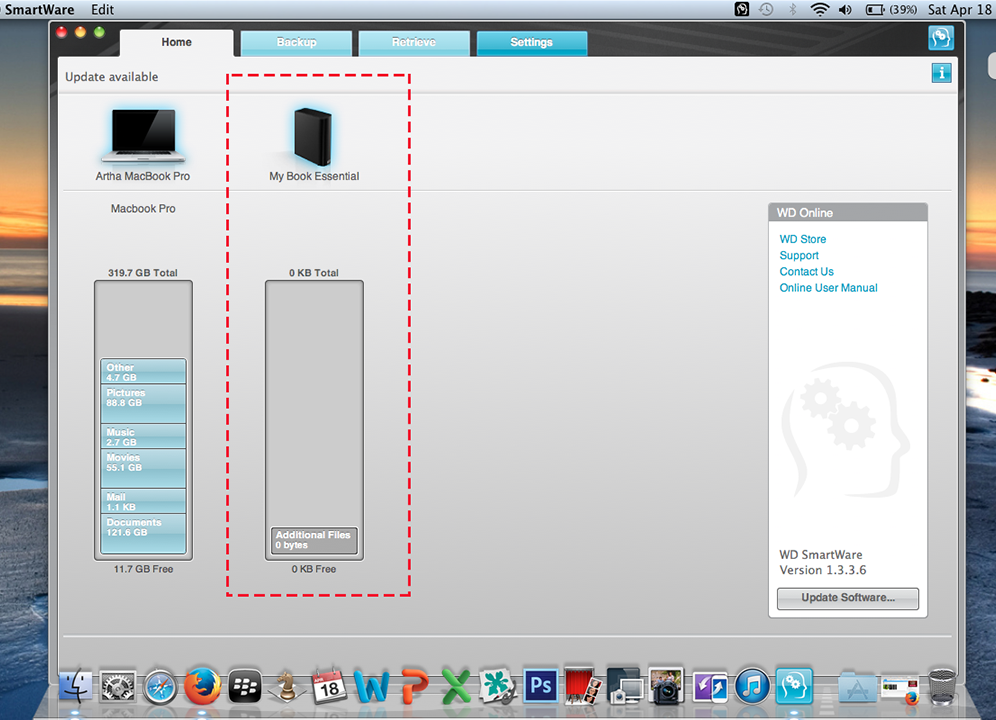Click Additional Files 0 bytes block
This screenshot has height=720, width=996.
pyautogui.click(x=314, y=540)
